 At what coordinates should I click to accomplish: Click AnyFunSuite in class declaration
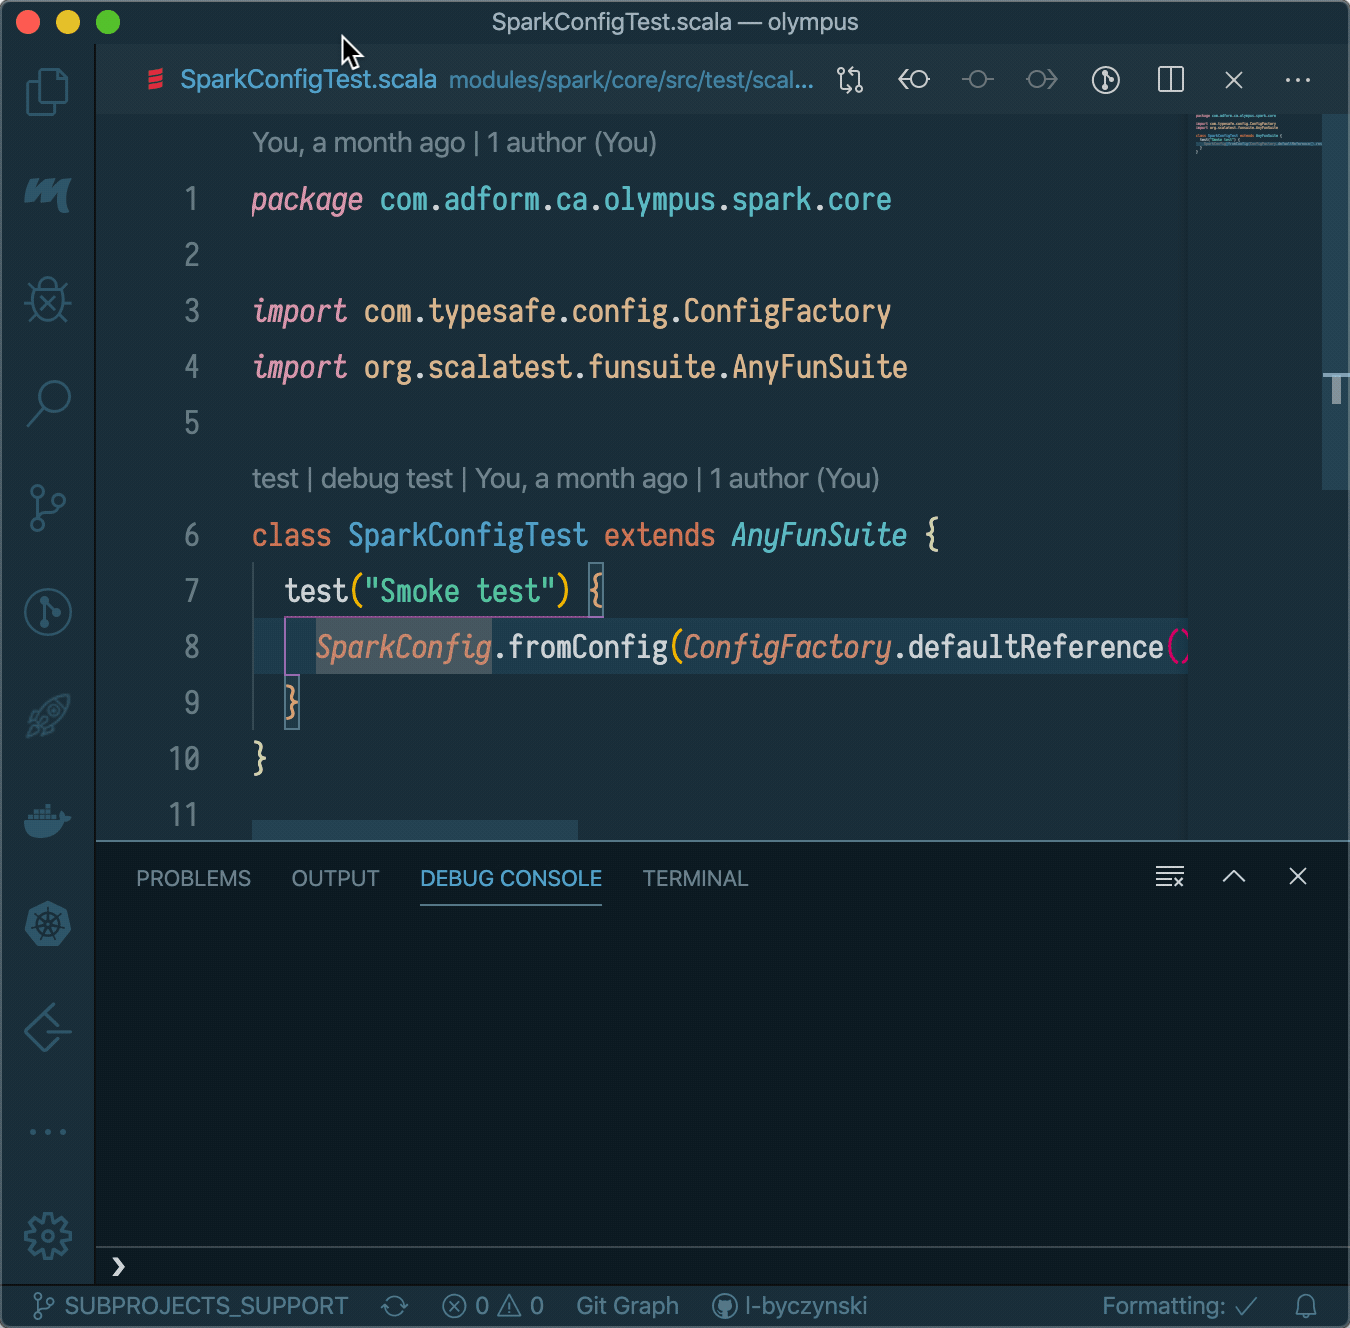[819, 535]
